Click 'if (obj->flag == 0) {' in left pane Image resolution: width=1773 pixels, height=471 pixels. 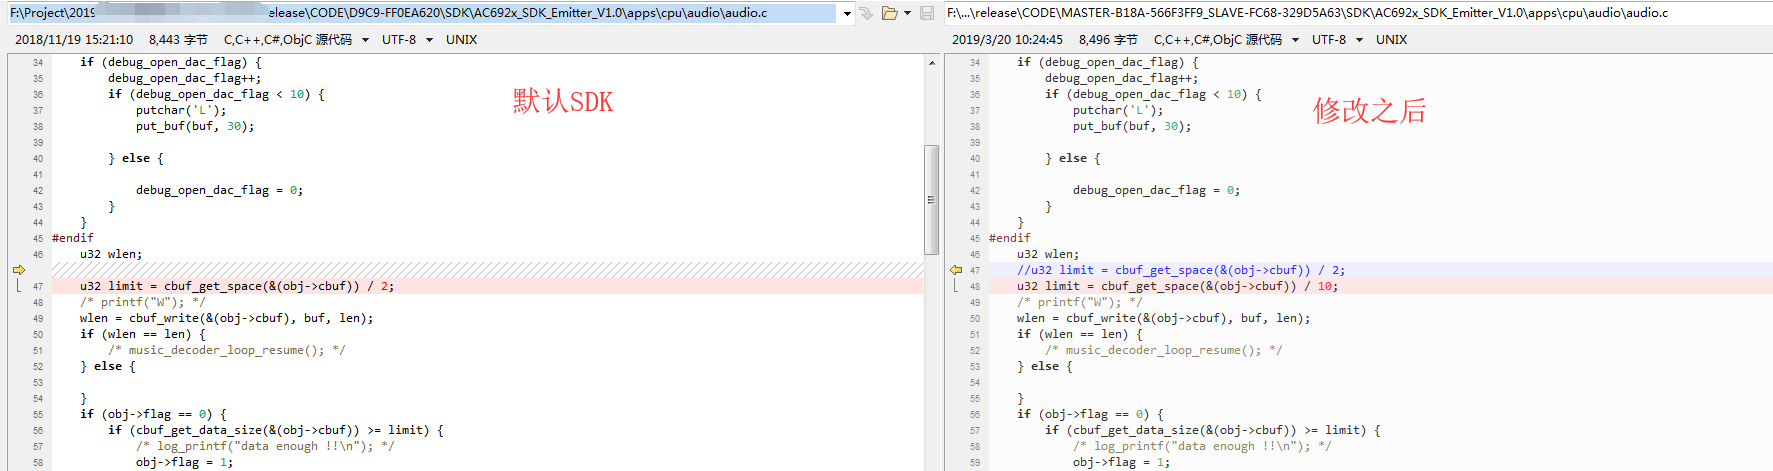[x=154, y=414]
